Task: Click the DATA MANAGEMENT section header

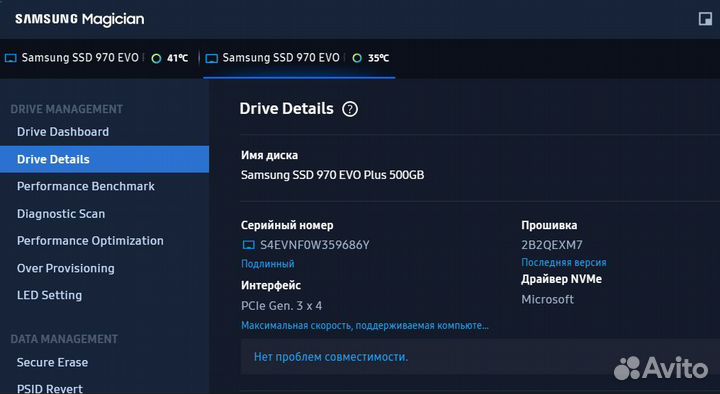Action: (x=64, y=339)
